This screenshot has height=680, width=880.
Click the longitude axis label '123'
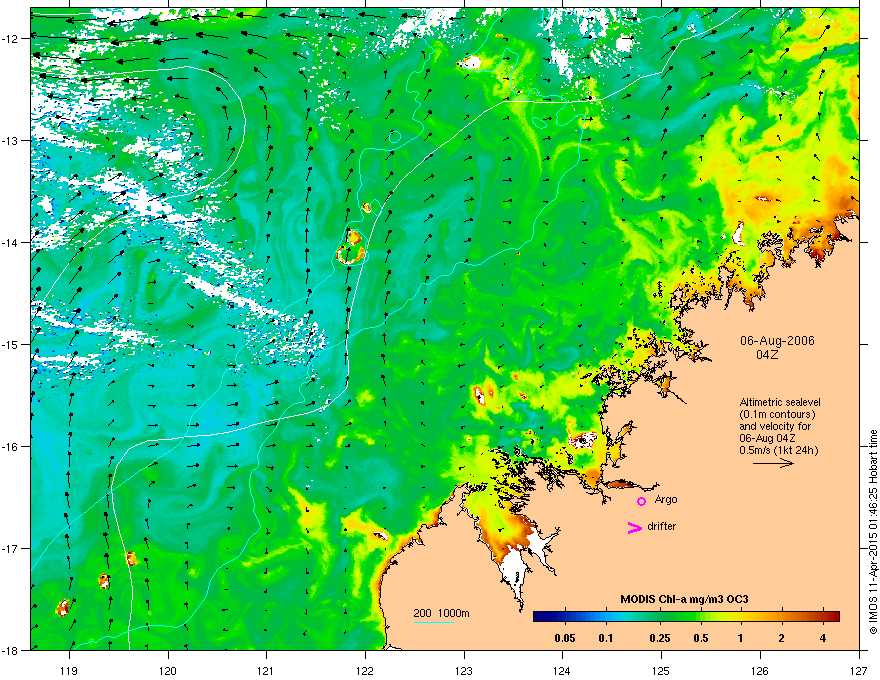pyautogui.click(x=464, y=670)
